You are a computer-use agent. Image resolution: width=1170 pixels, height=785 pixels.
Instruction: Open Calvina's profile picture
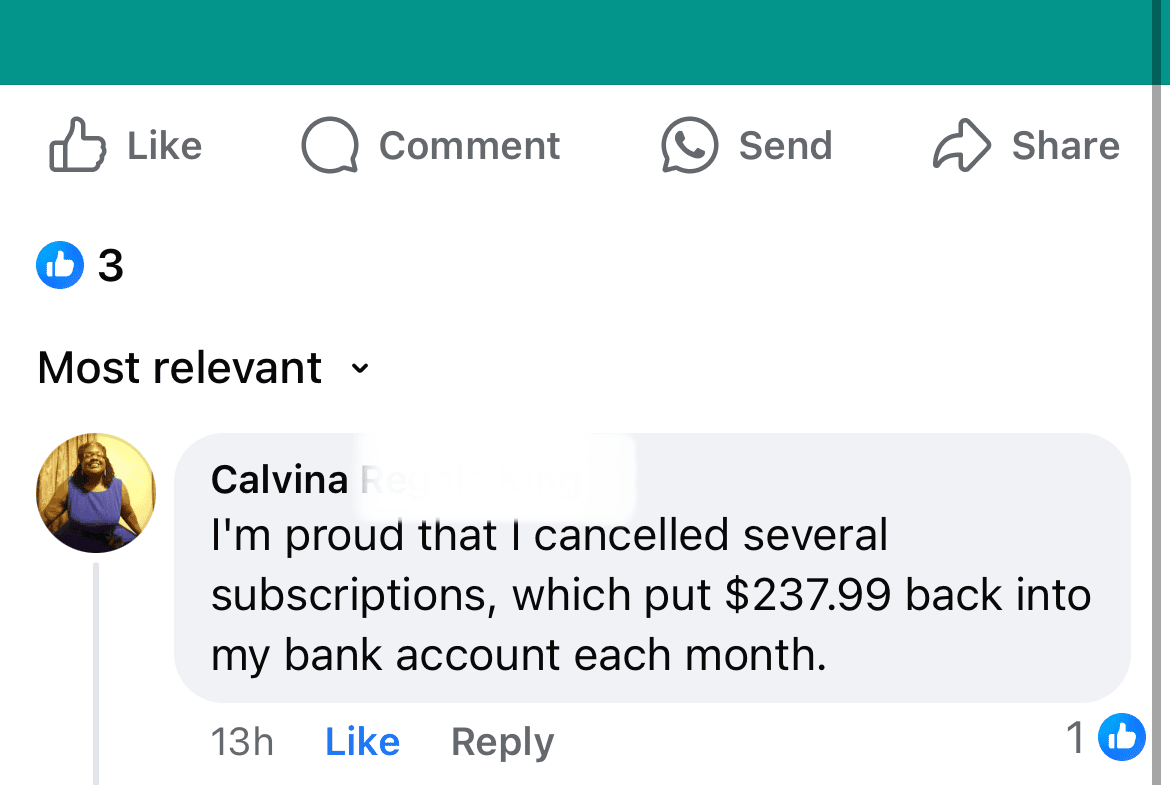tap(96, 493)
